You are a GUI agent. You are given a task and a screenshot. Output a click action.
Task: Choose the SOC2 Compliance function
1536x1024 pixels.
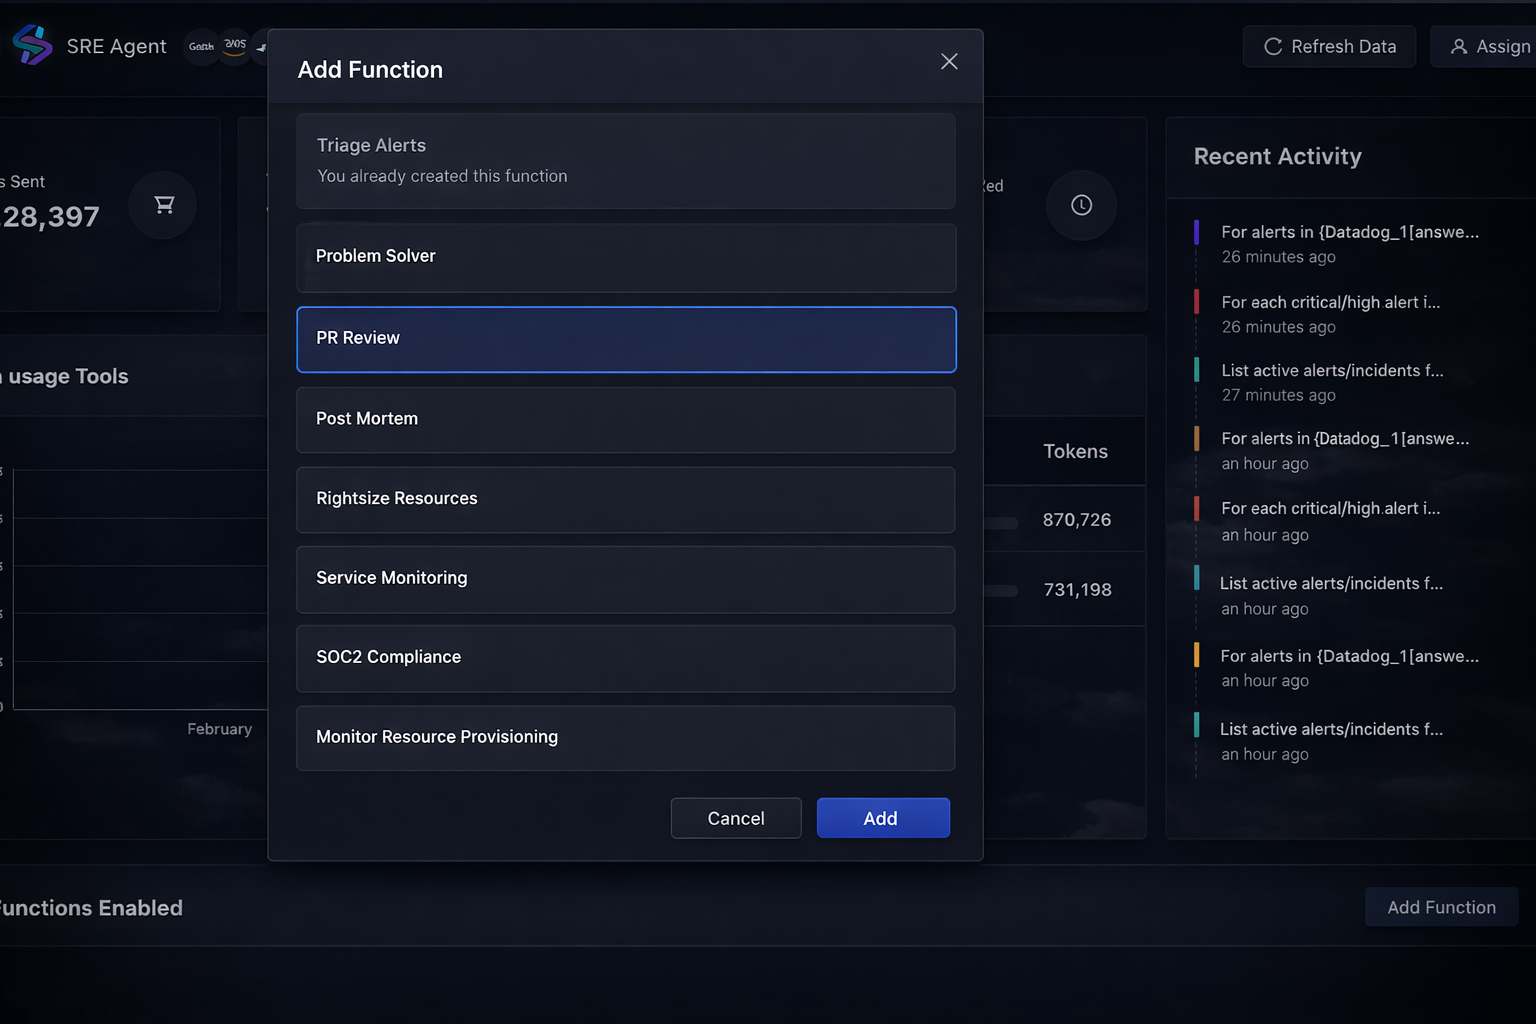[626, 658]
